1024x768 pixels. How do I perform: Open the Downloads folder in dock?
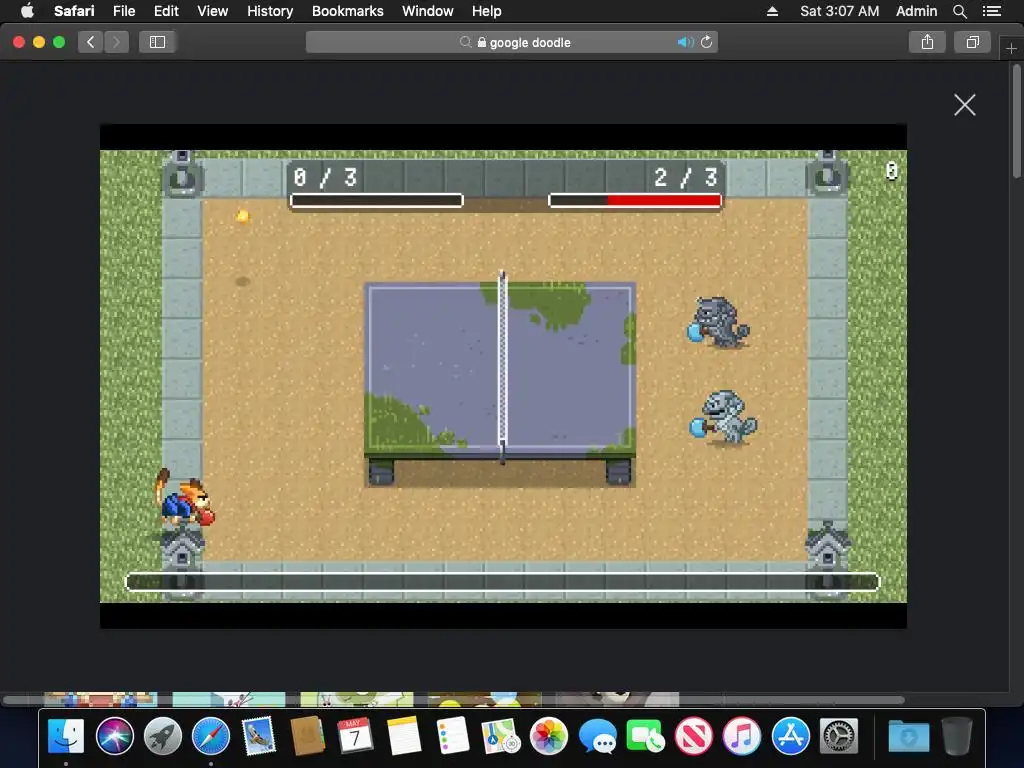(x=908, y=736)
